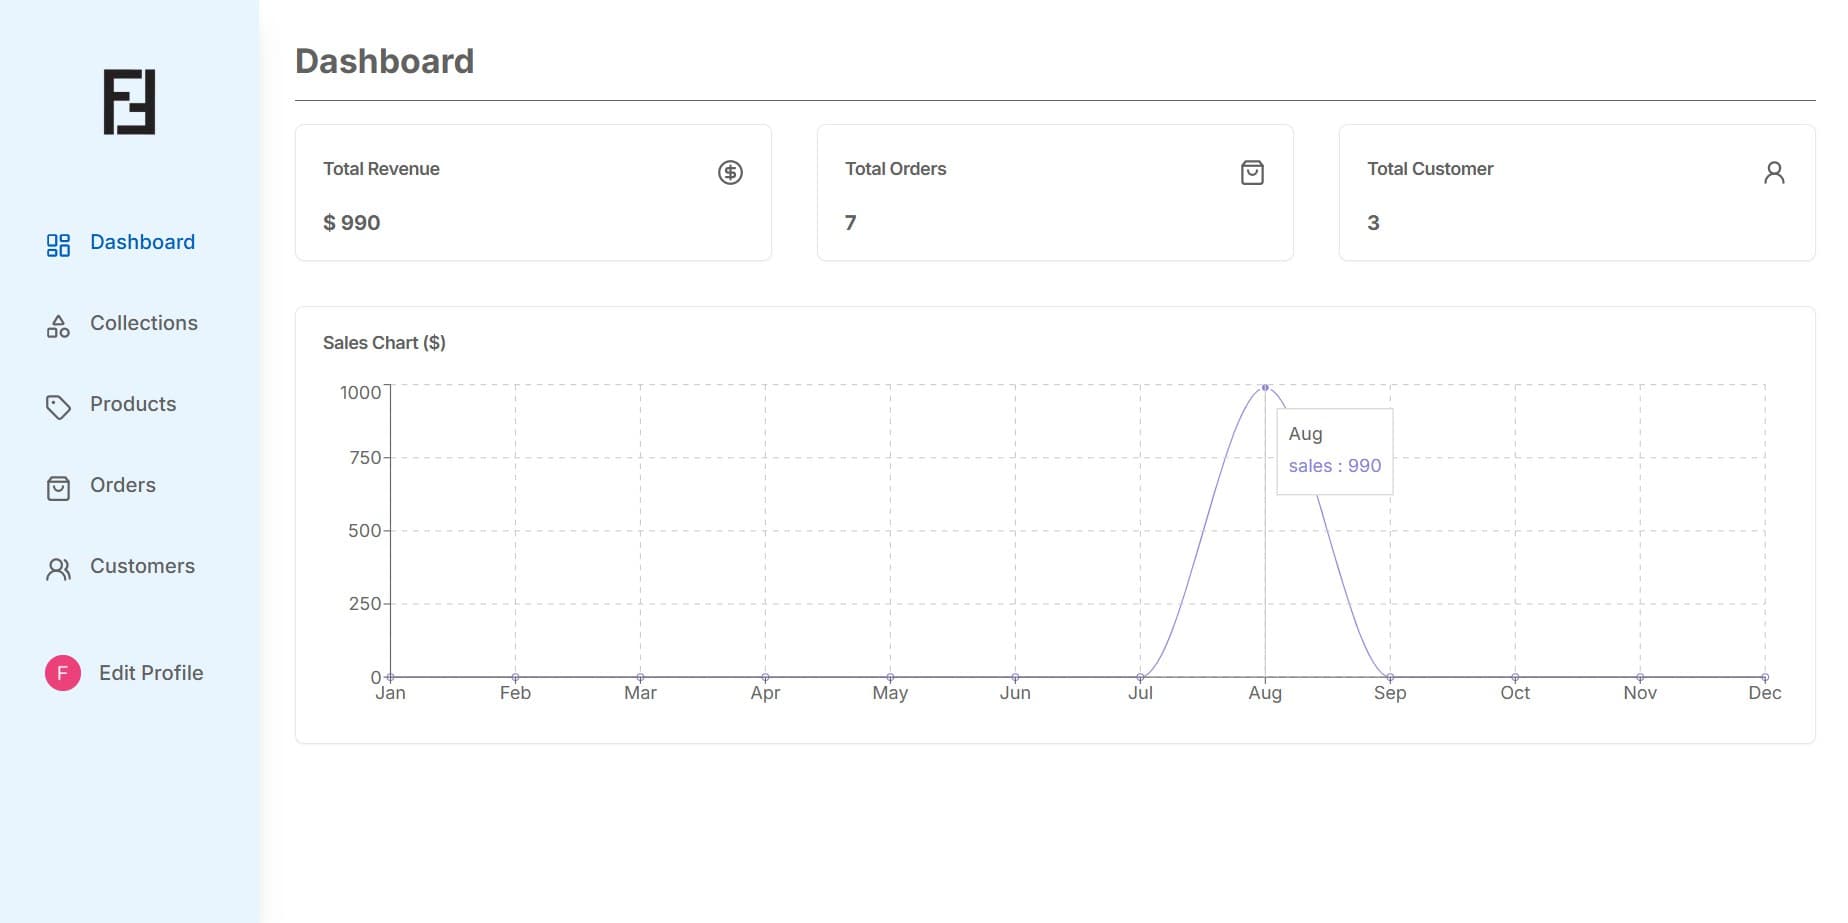Select the Dashboard menu label

tap(142, 242)
